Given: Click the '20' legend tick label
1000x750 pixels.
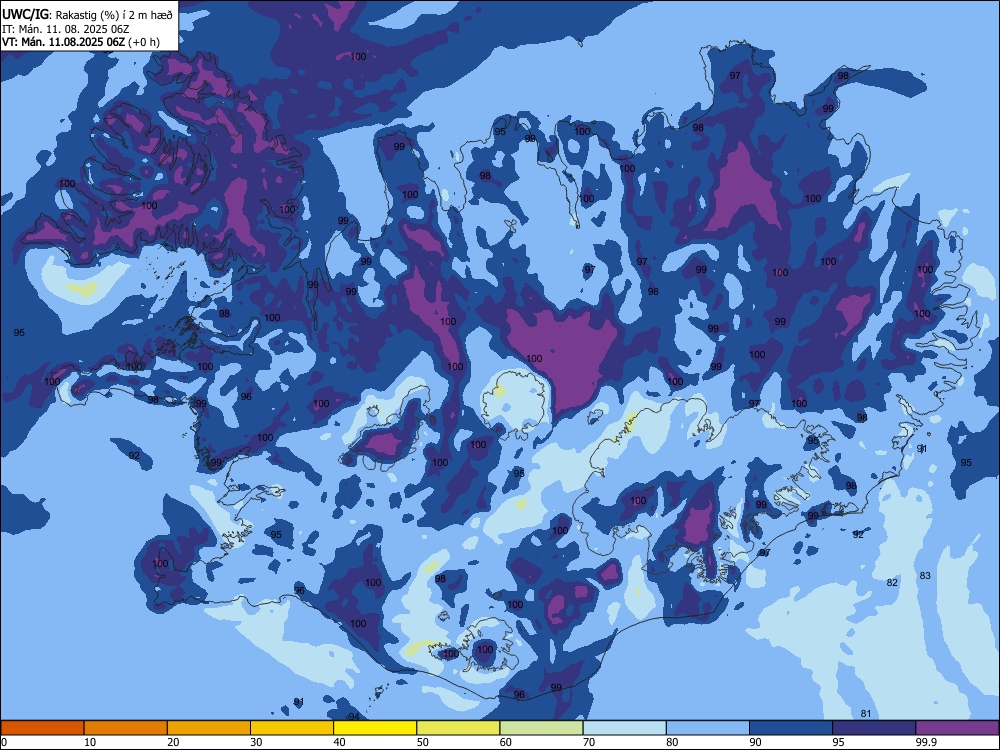Looking at the screenshot, I should (x=173, y=742).
